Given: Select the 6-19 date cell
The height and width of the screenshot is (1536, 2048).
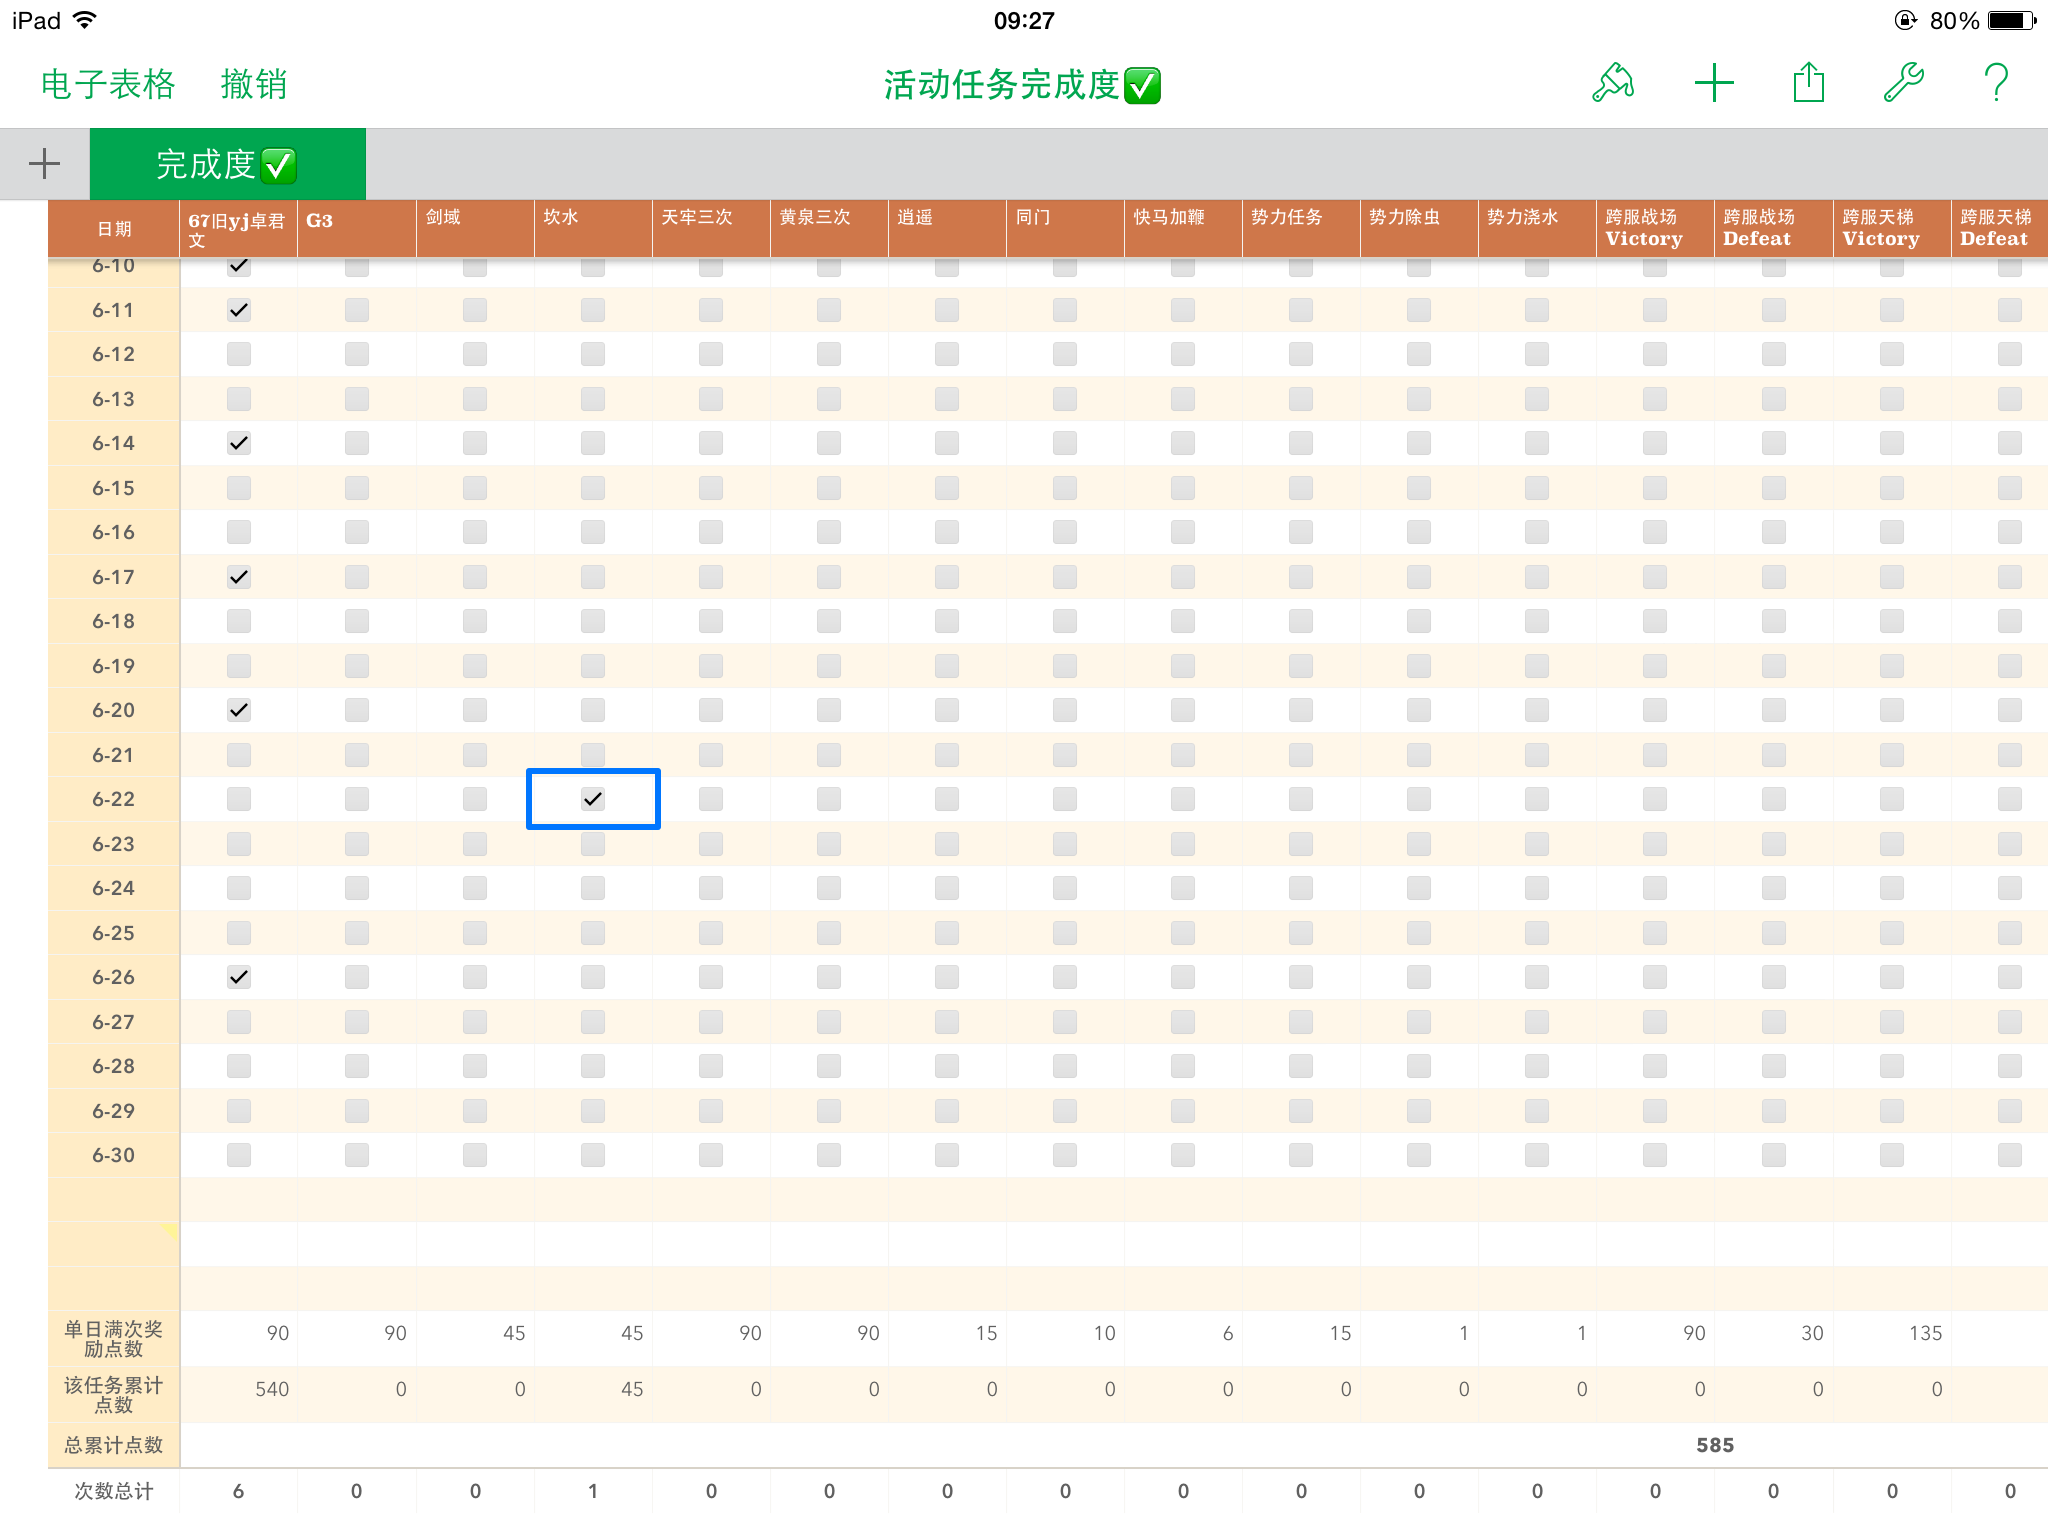Looking at the screenshot, I should (x=114, y=666).
